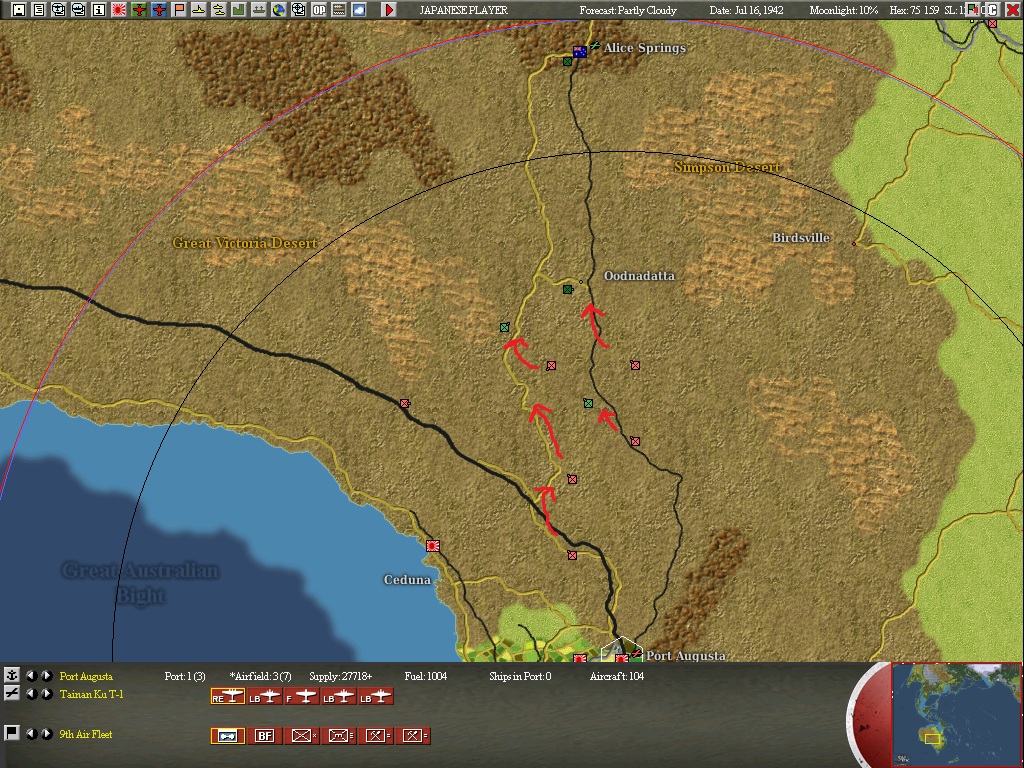Select the last land unit engineer icon
This screenshot has width=1024, height=768.
pos(413,736)
